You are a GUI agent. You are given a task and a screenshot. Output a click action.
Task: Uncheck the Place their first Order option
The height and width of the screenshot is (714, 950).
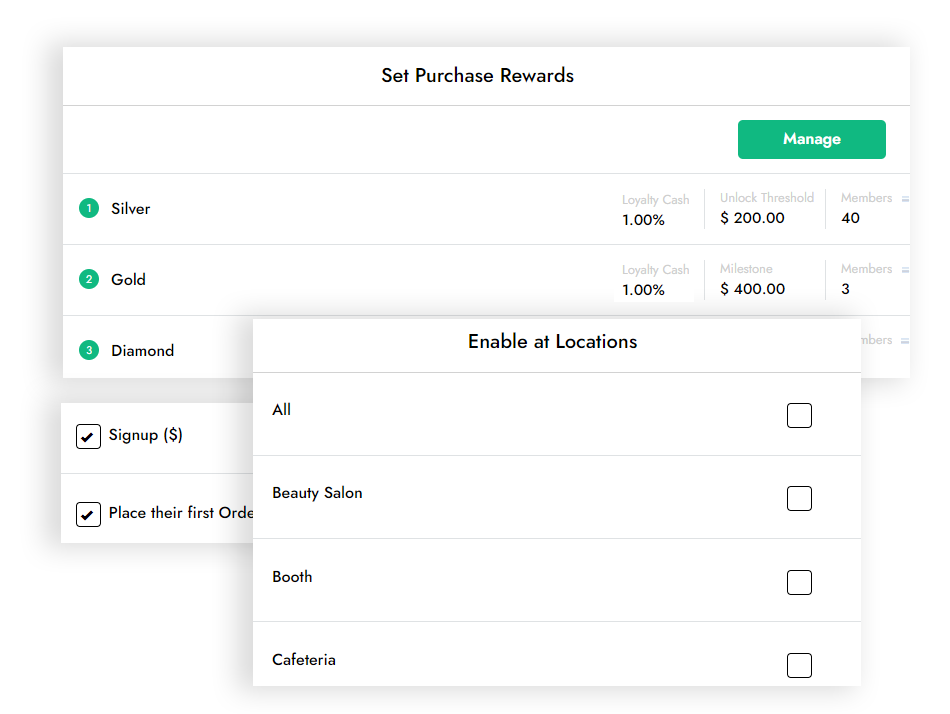[87, 514]
